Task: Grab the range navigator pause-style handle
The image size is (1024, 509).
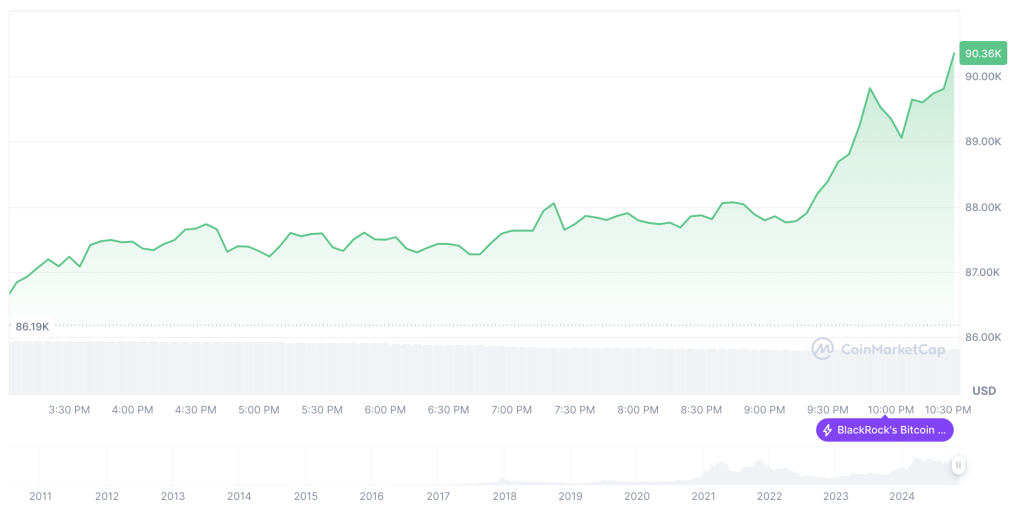Action: (x=958, y=465)
